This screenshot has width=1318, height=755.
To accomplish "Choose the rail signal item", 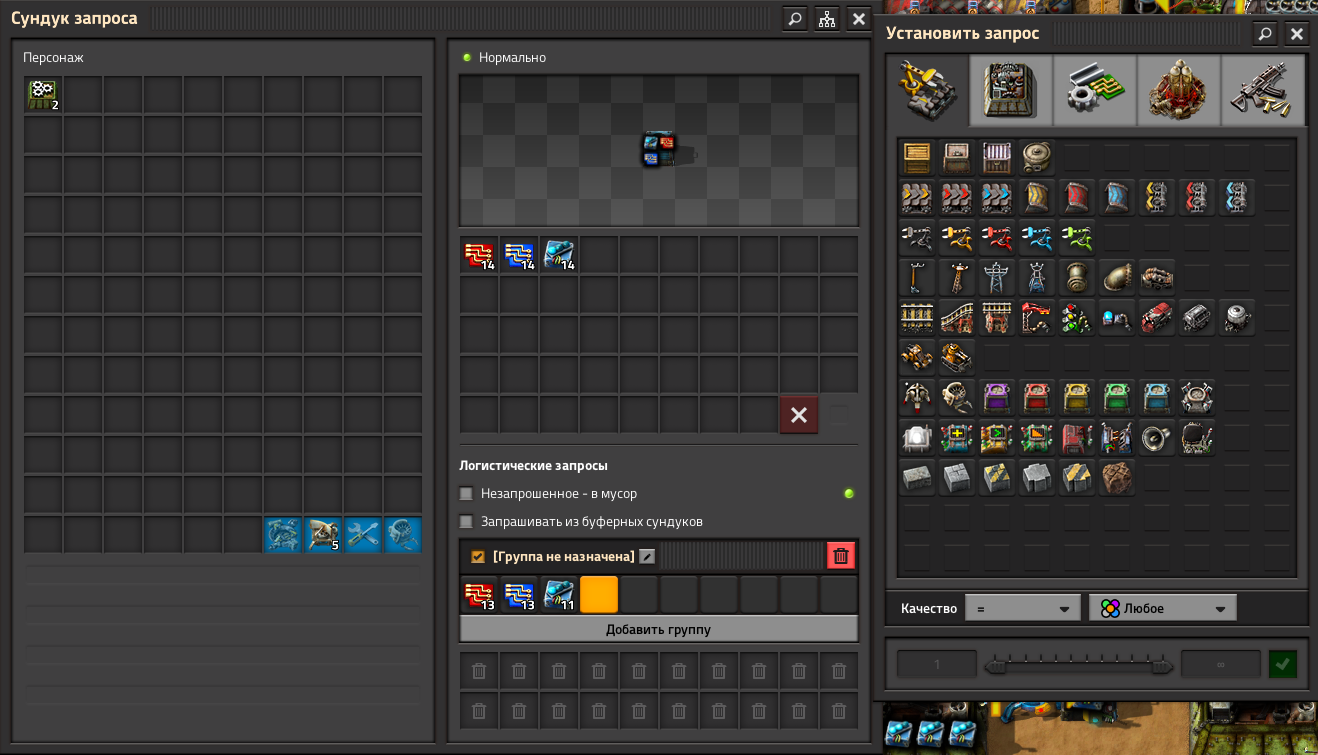I will click(1076, 317).
